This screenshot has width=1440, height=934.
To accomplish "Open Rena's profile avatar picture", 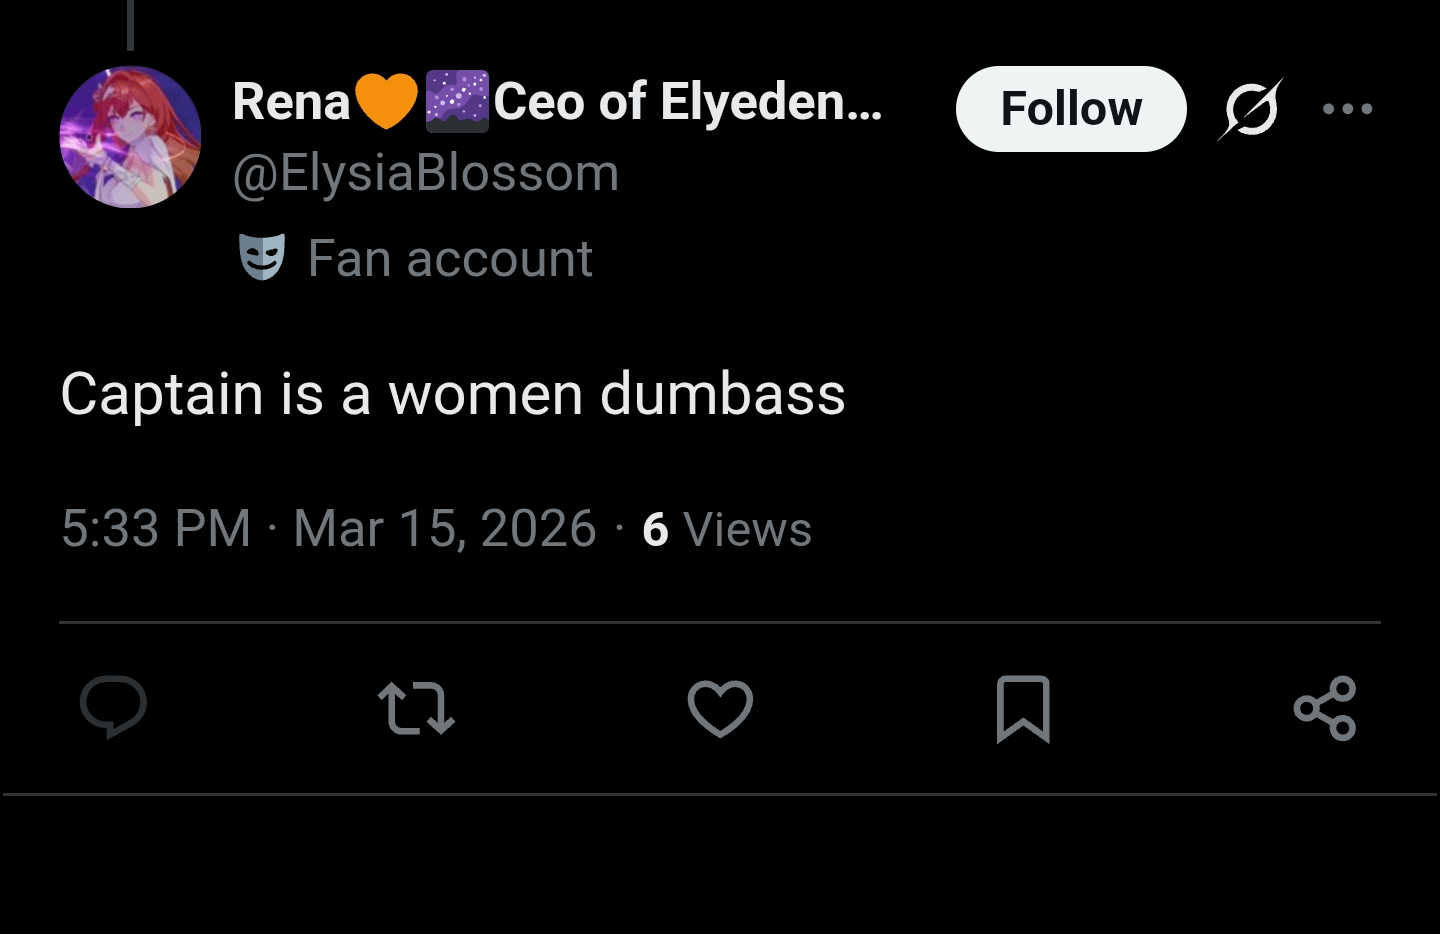I will point(131,137).
